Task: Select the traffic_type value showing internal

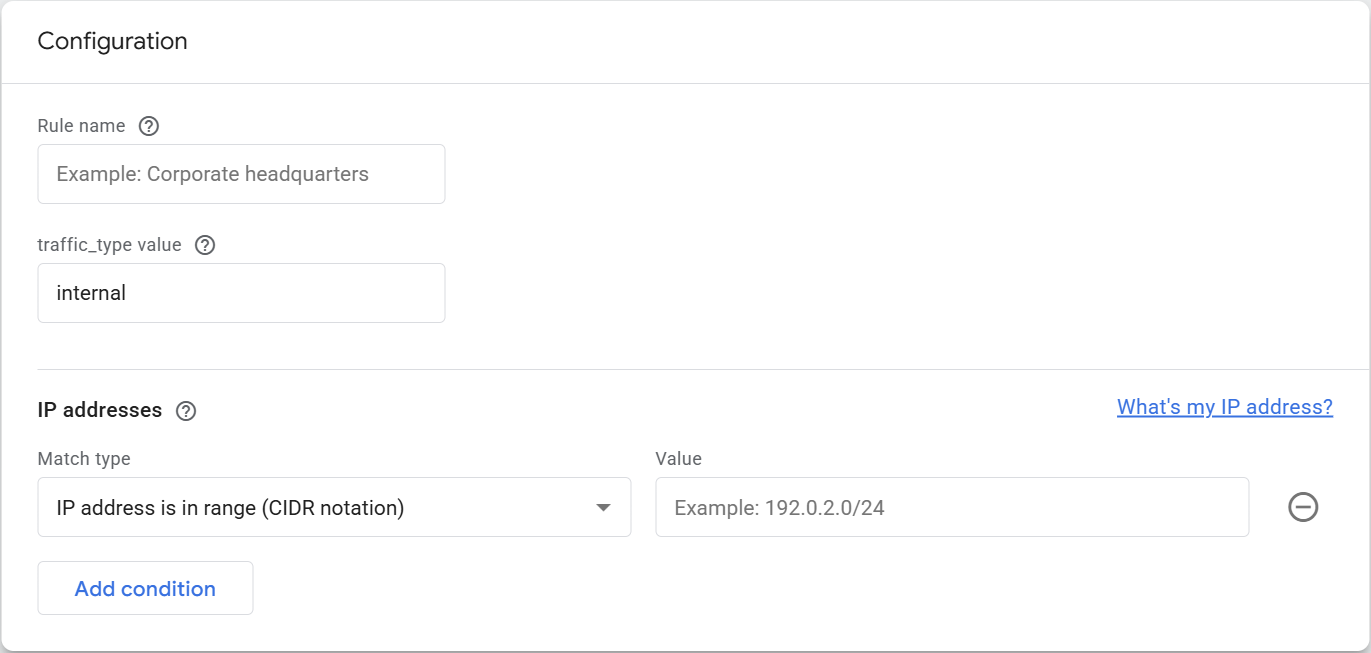Action: (240, 292)
